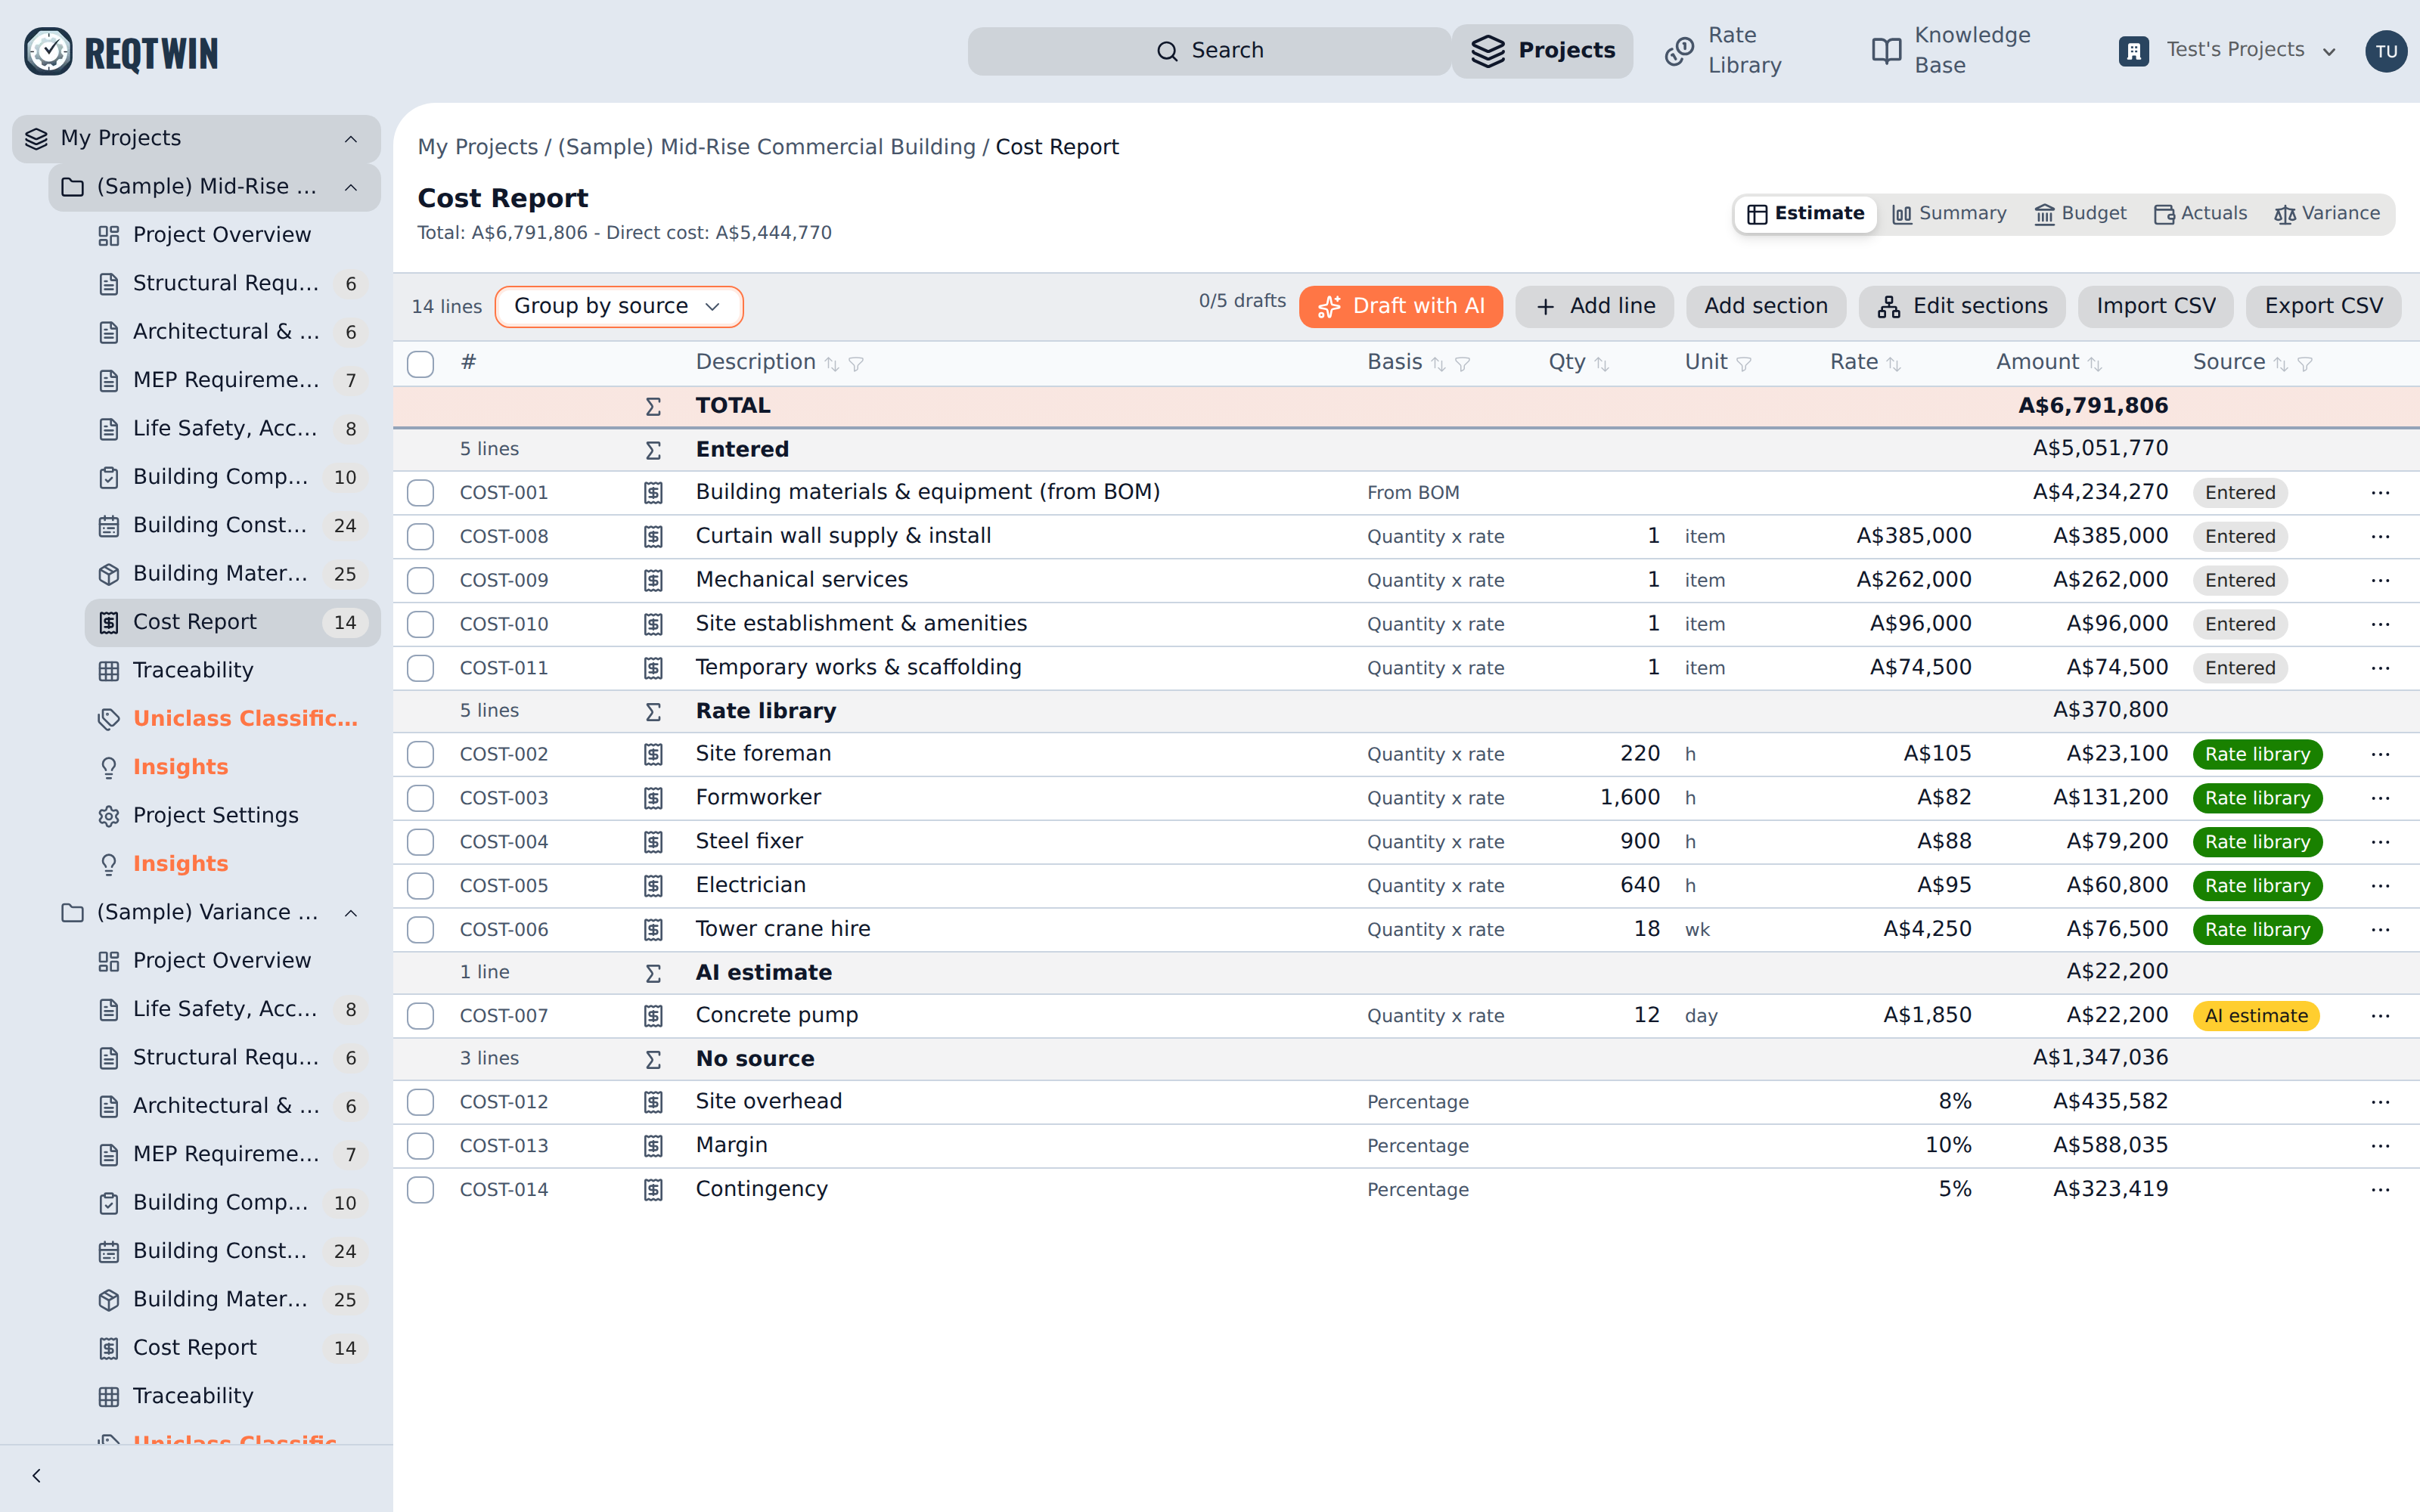
Task: Open the more menu for Concrete pump
Action: [x=2380, y=1015]
